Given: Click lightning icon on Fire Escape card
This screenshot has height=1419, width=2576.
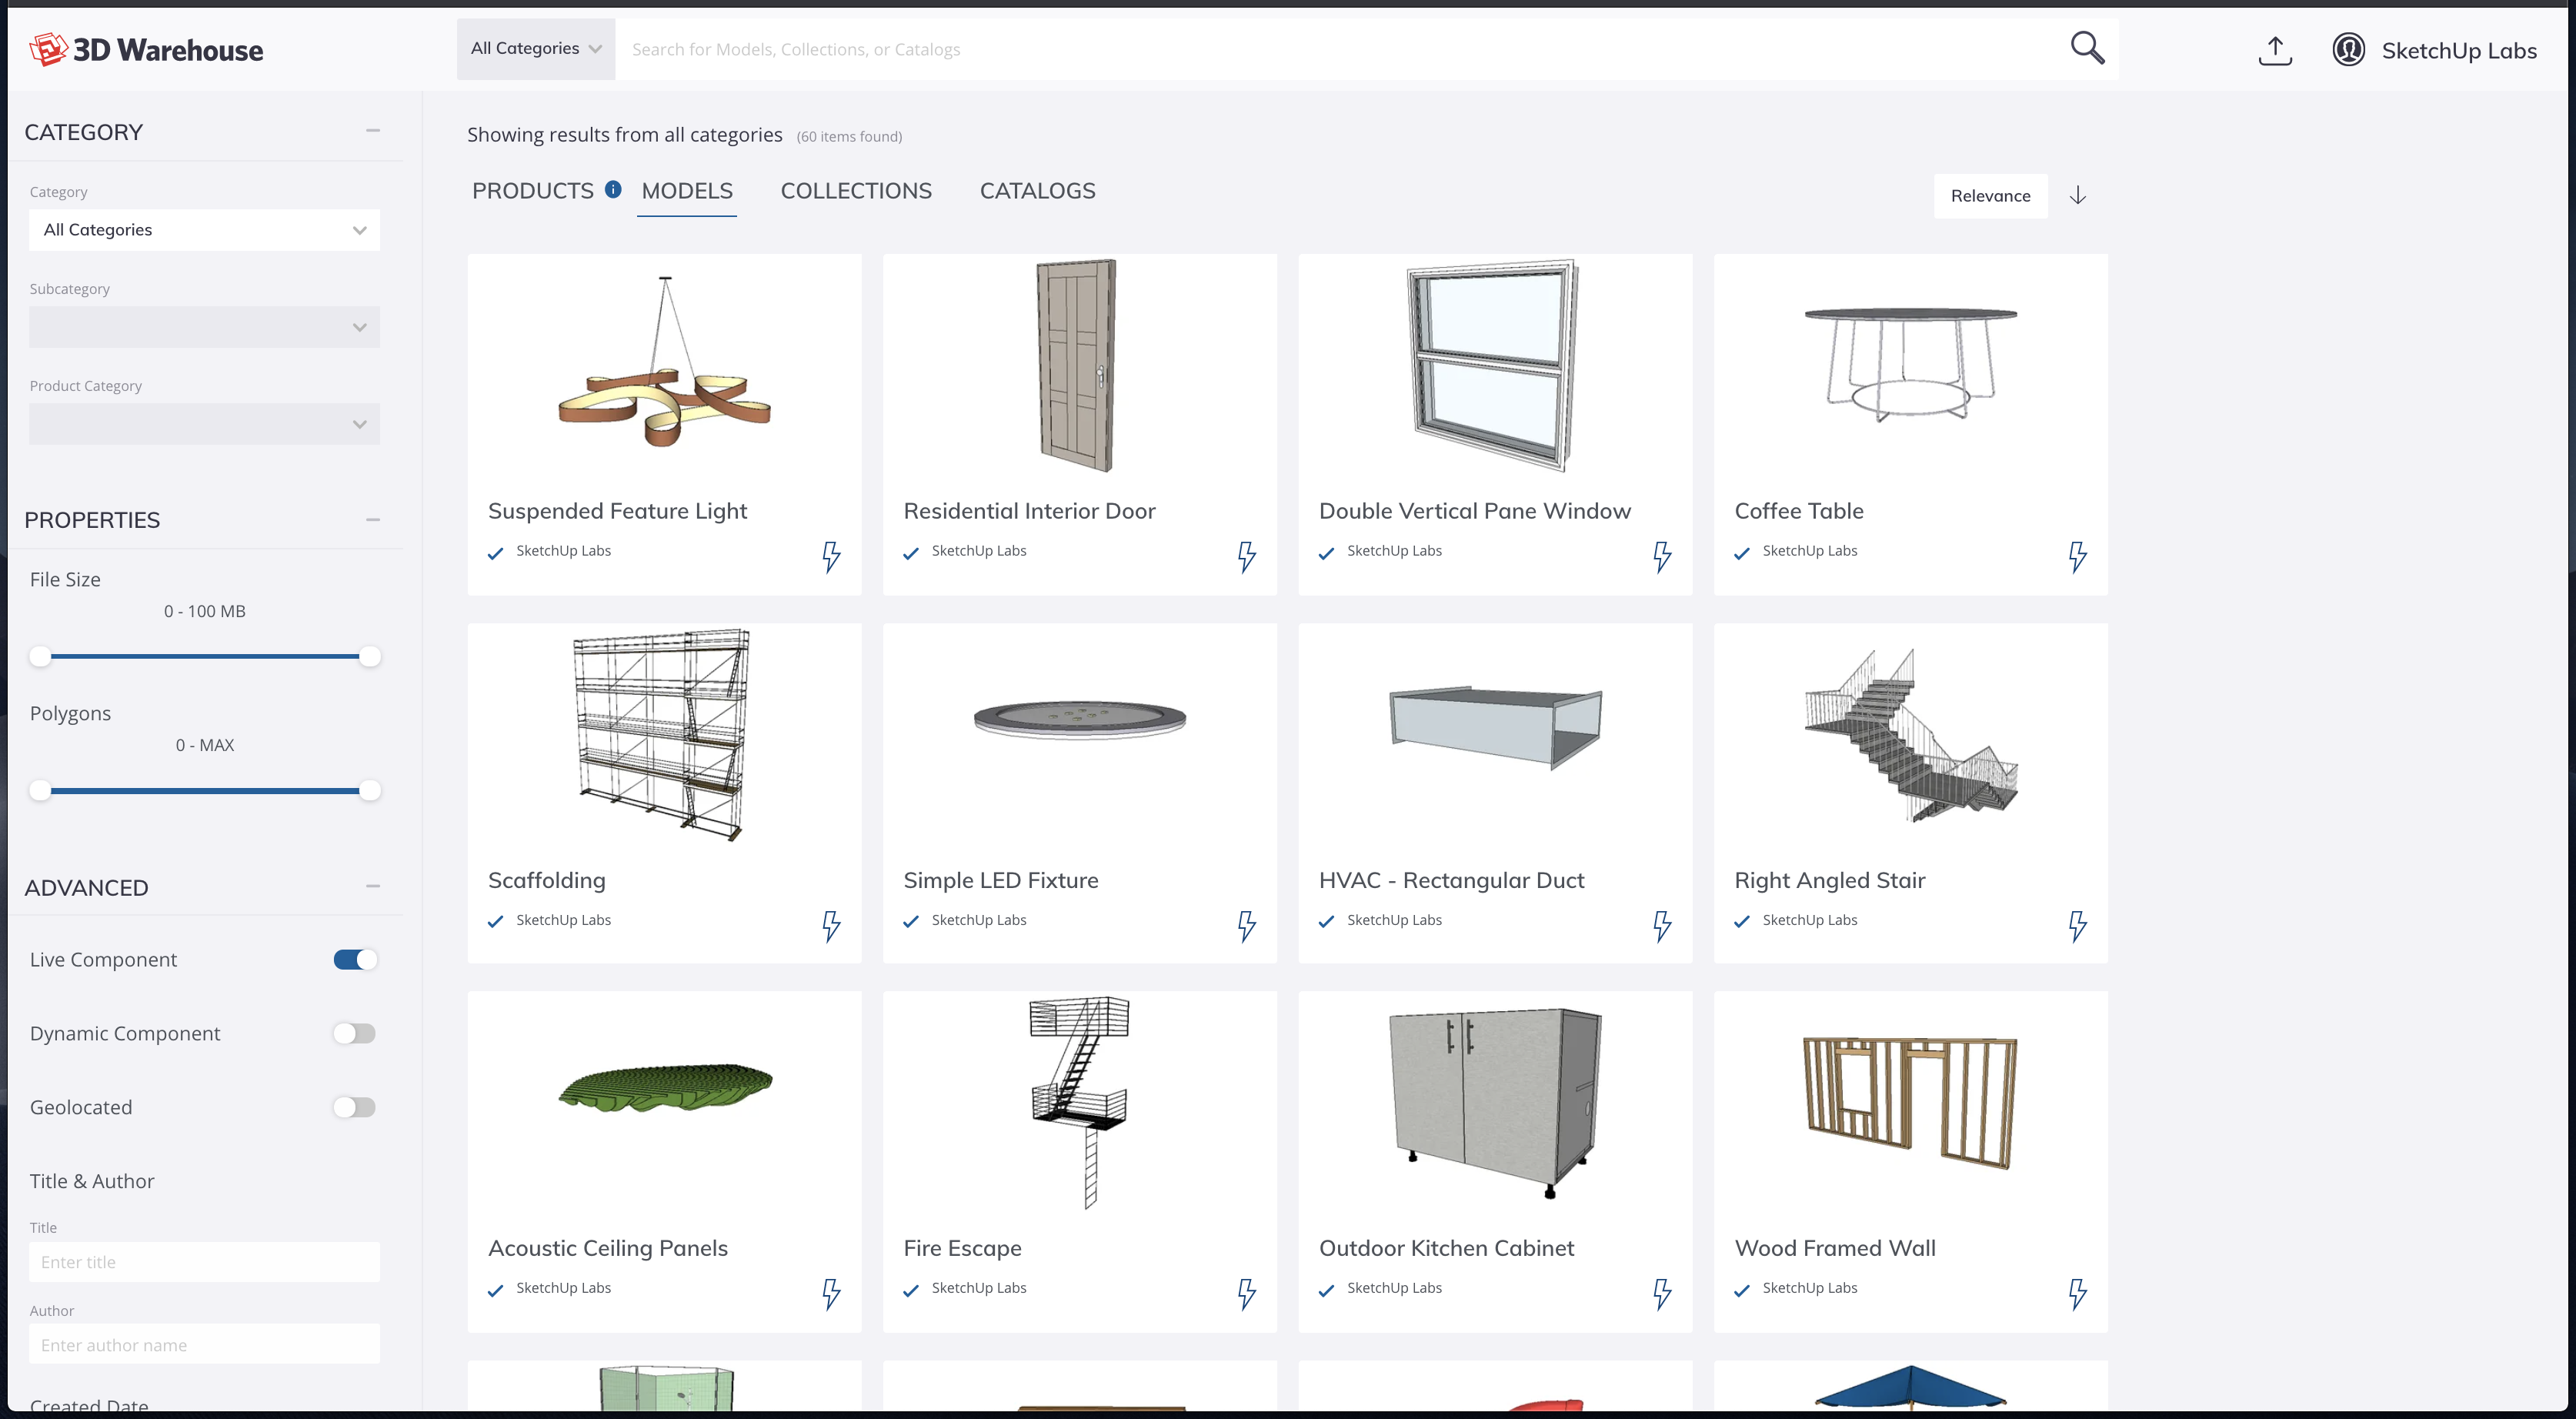Looking at the screenshot, I should pyautogui.click(x=1246, y=1294).
